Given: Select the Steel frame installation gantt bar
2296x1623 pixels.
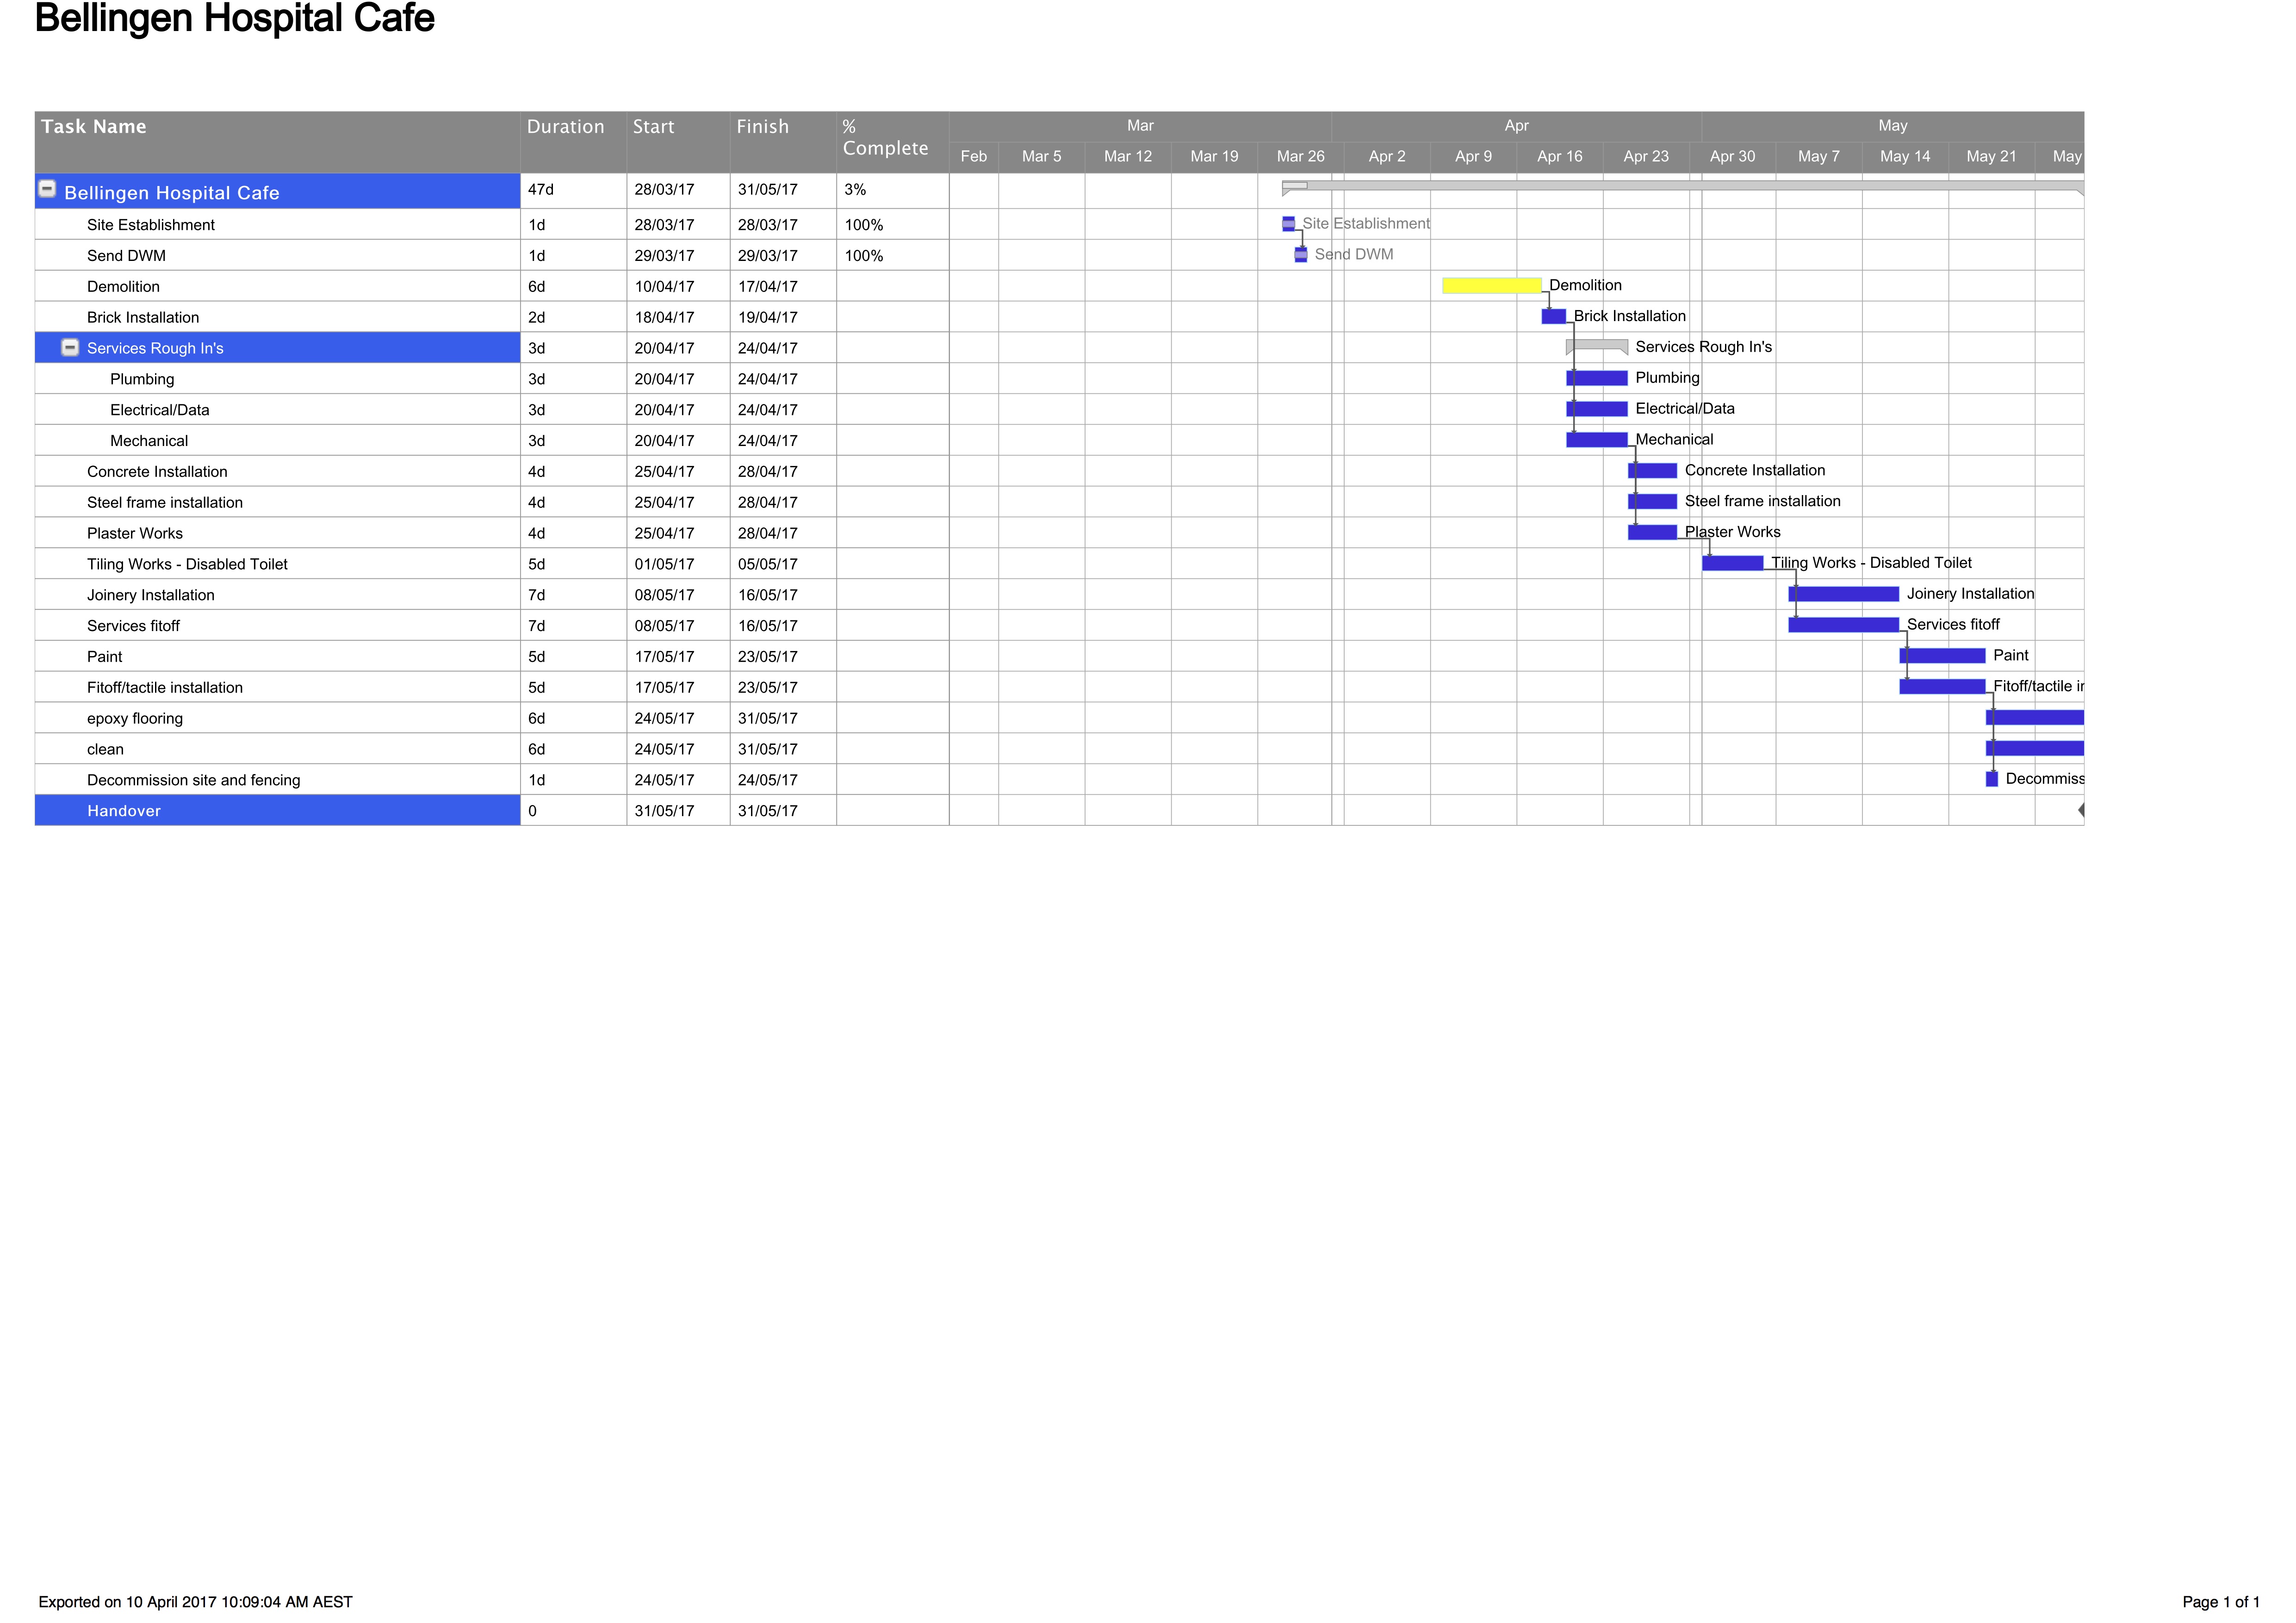Looking at the screenshot, I should [1653, 502].
